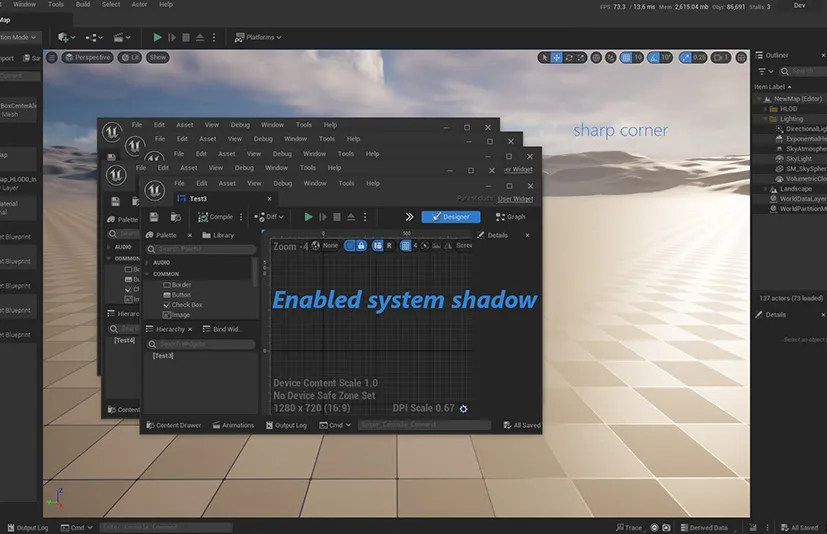Select Image widget in Test3 palette
The width and height of the screenshot is (827, 534).
[176, 315]
